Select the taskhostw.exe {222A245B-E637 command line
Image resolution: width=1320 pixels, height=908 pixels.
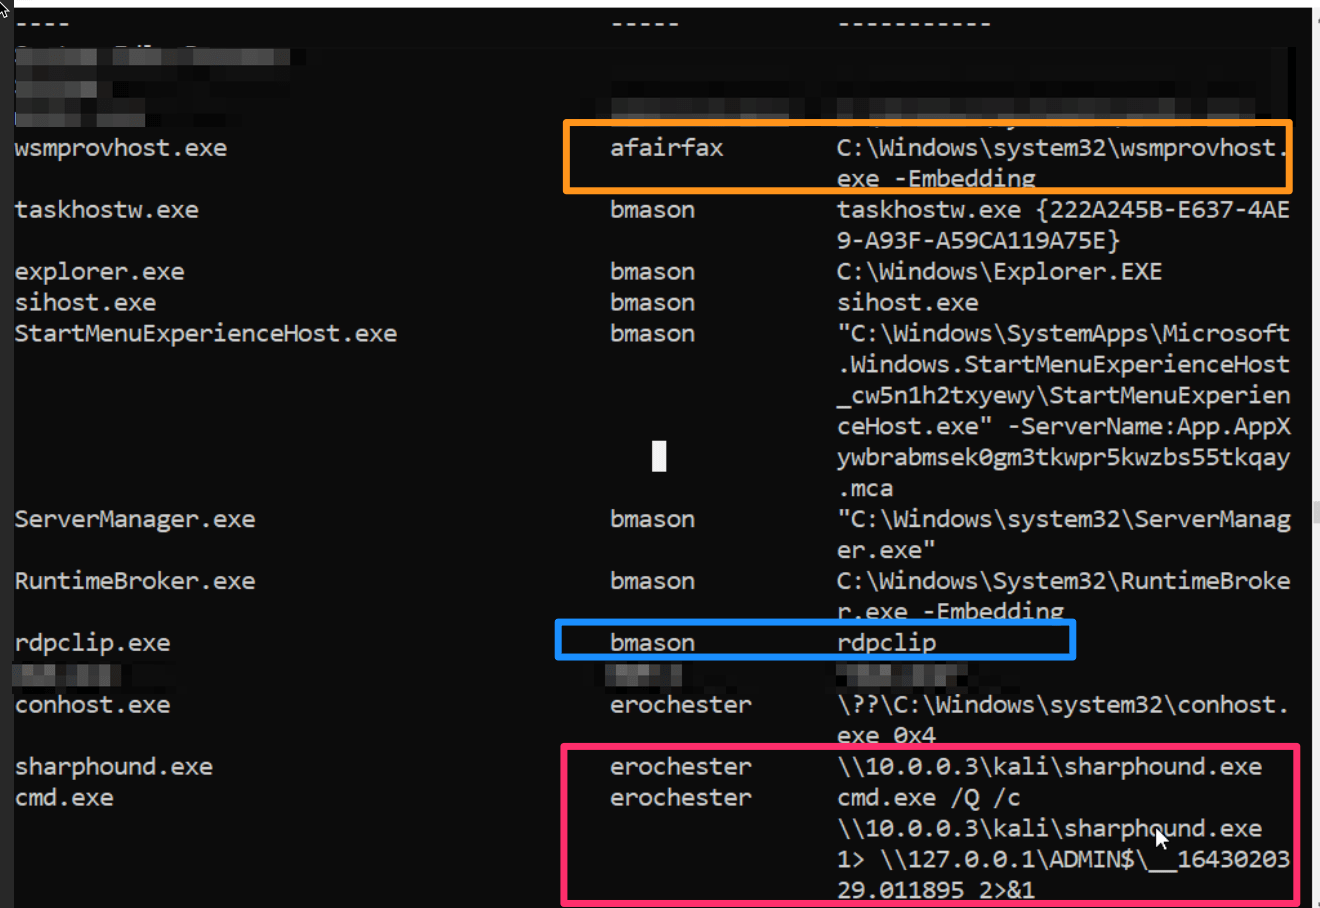coord(1063,225)
